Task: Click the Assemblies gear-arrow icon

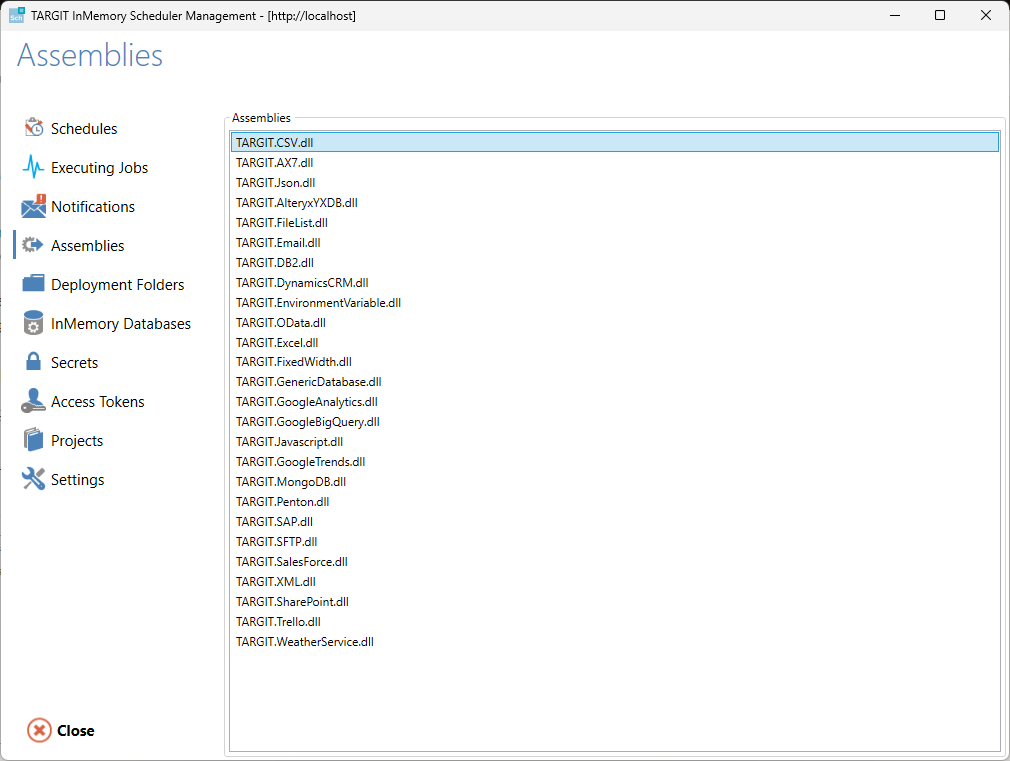Action: coord(33,245)
